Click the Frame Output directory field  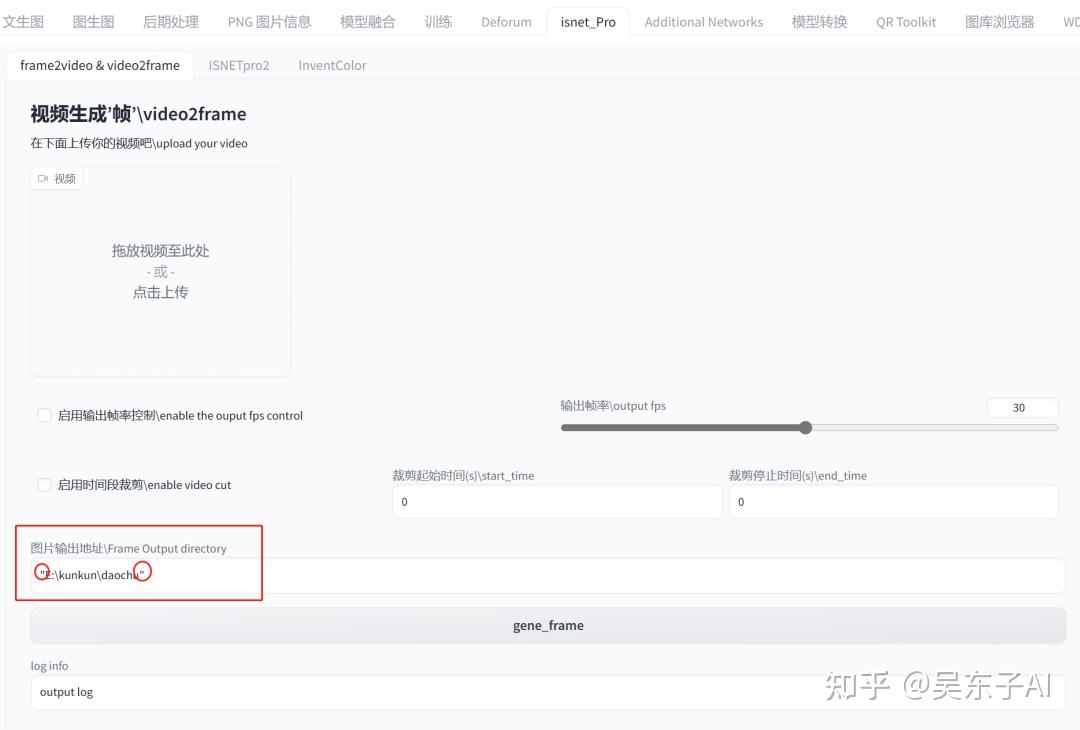point(548,575)
